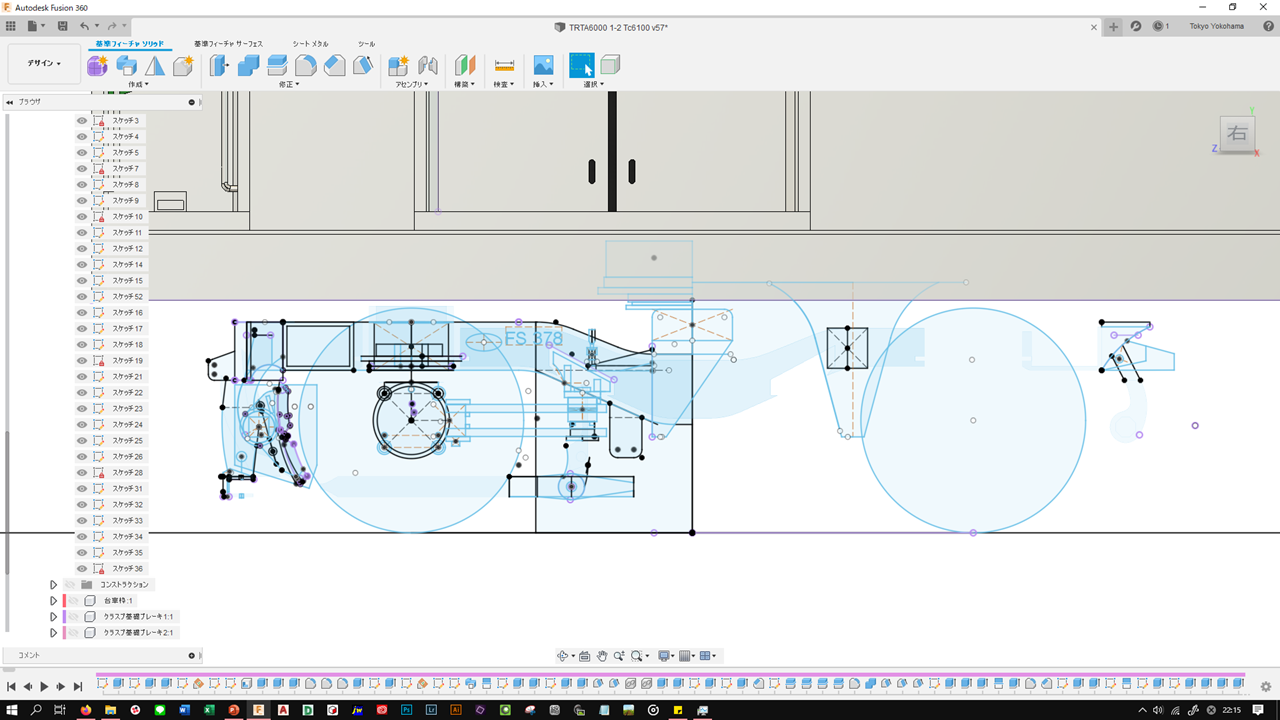Show the 台車枠:1 component

(73, 600)
